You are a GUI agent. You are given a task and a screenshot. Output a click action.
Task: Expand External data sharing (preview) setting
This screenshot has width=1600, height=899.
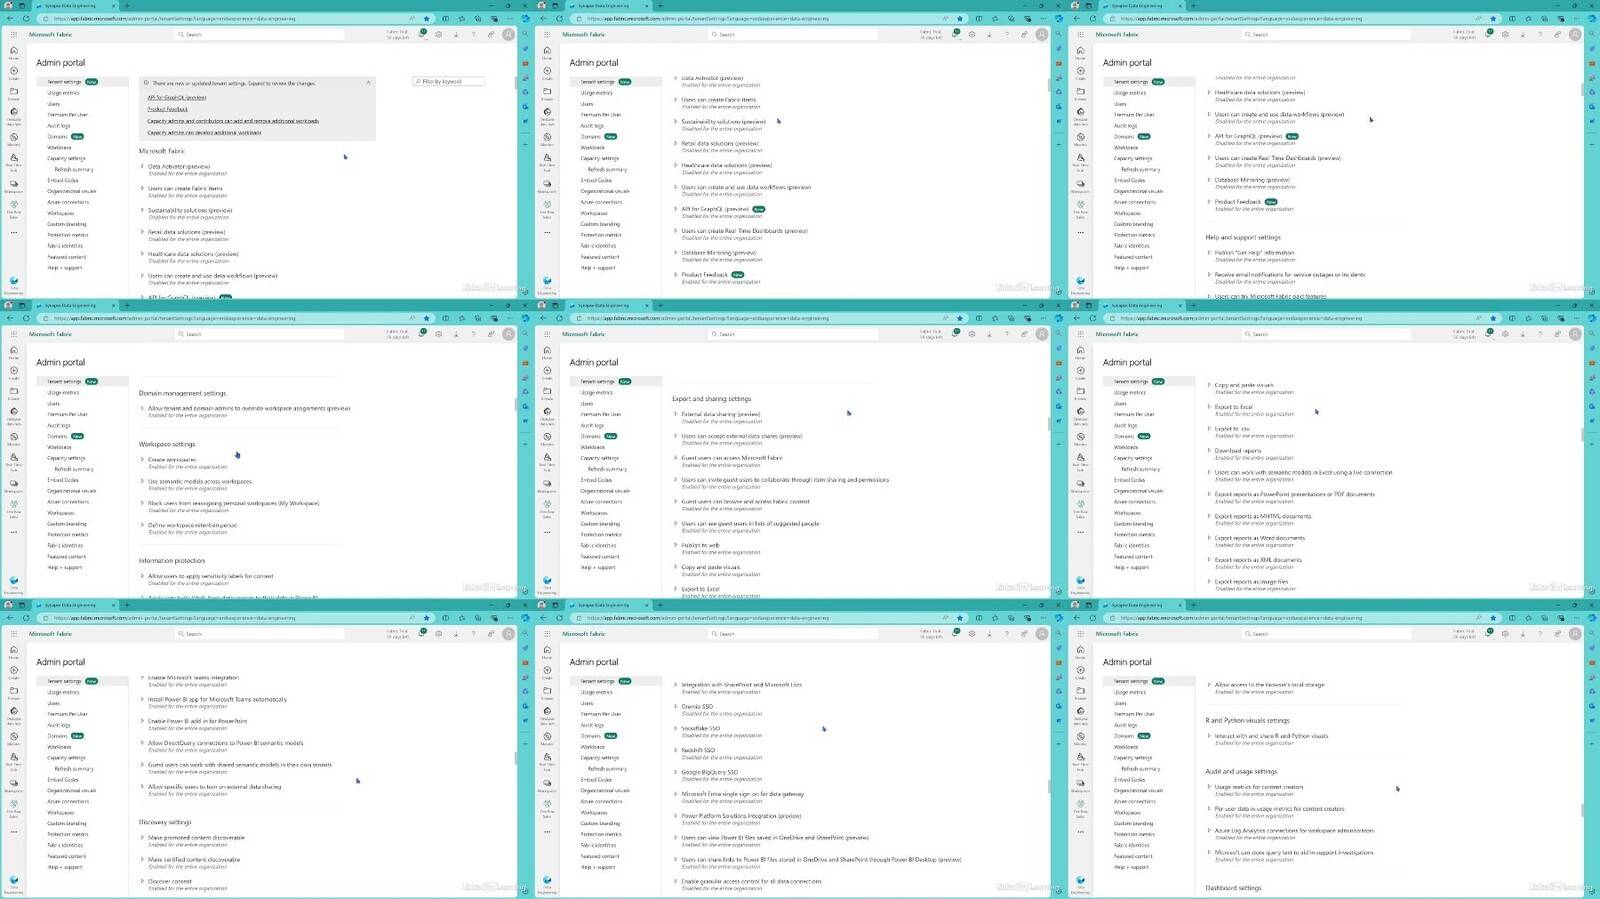tap(676, 414)
